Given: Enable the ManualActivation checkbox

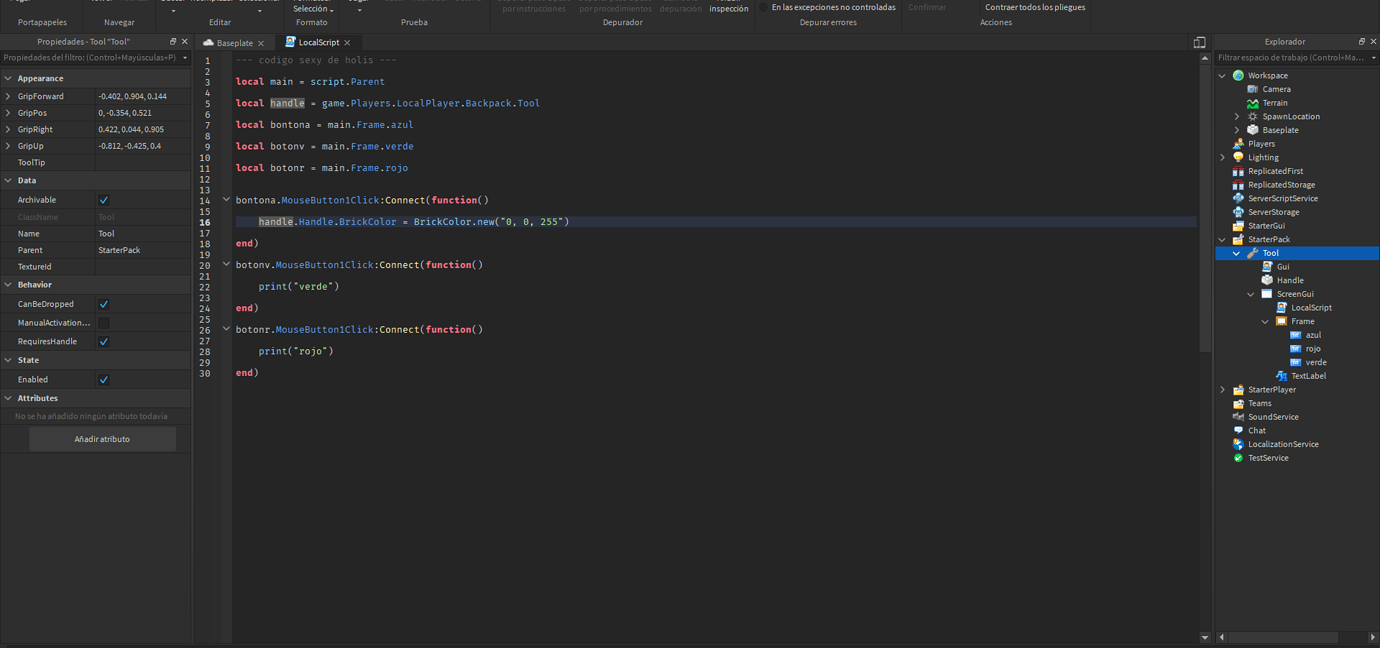Looking at the screenshot, I should click(104, 323).
